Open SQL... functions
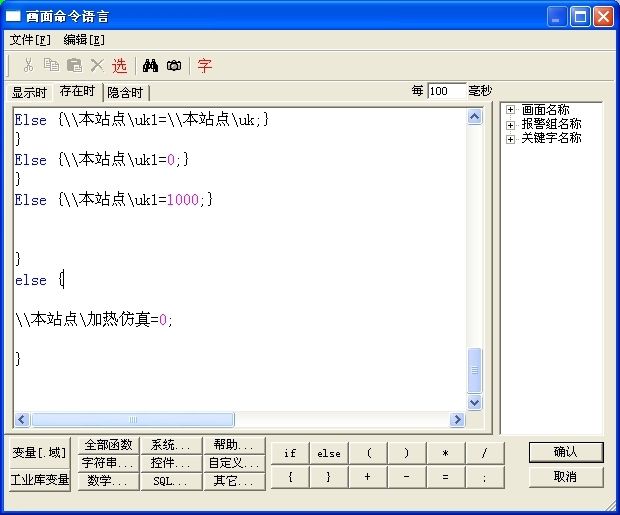This screenshot has height=515, width=620. coord(171,481)
